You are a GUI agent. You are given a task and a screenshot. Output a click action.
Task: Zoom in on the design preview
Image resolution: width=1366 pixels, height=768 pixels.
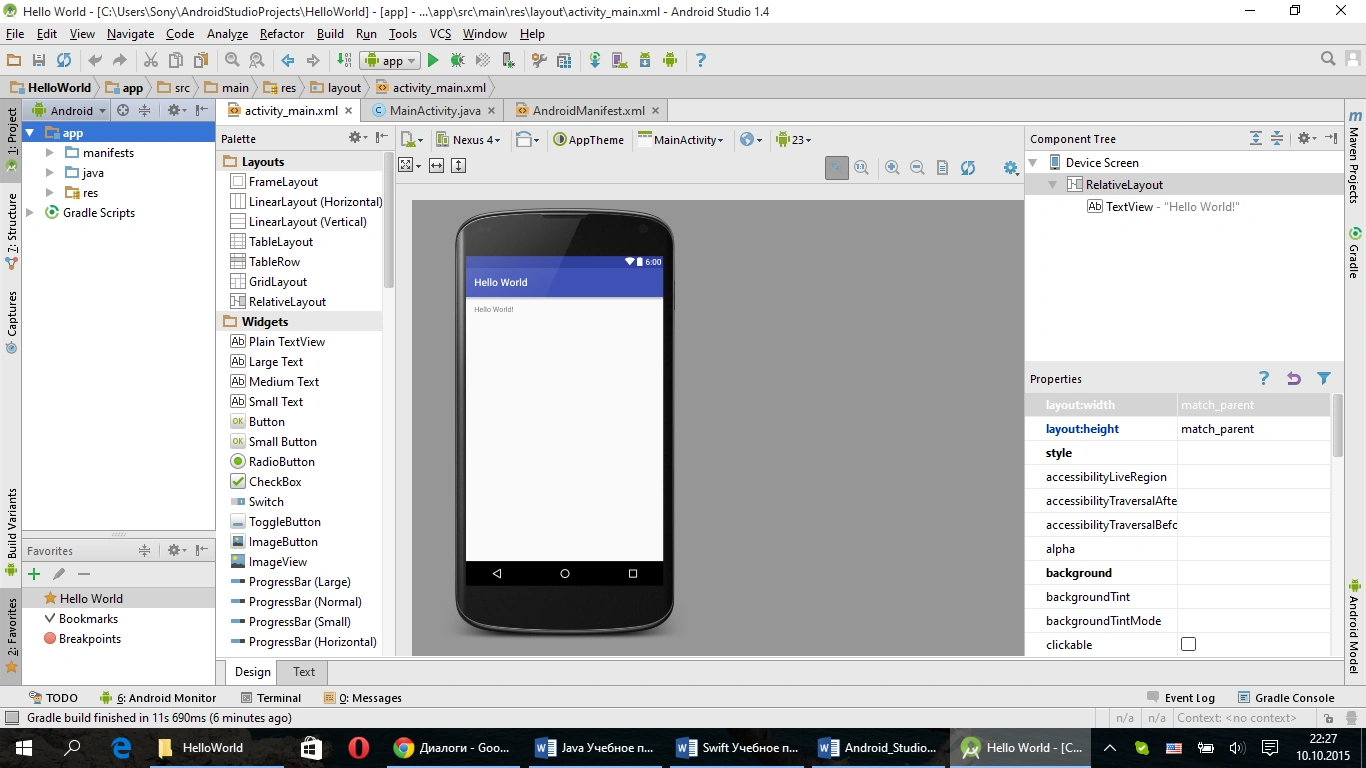(892, 168)
